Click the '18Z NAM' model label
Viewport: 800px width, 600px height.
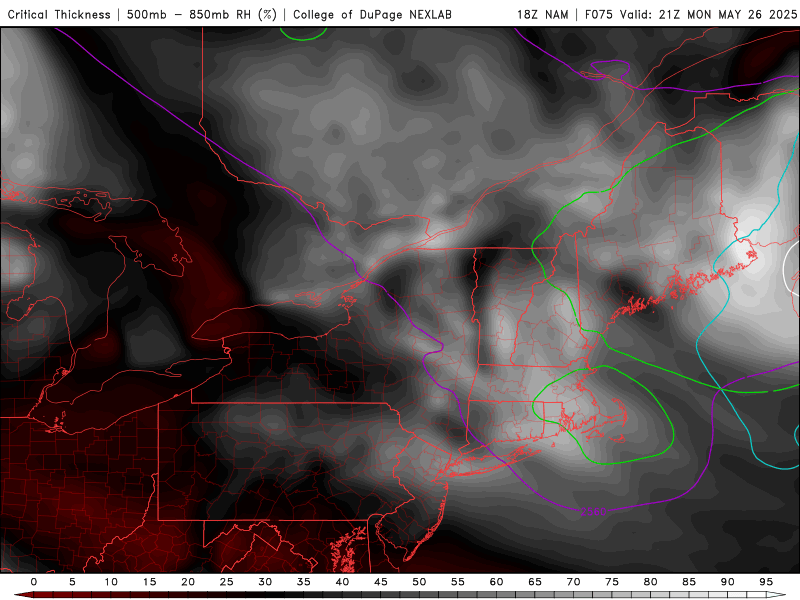tap(542, 15)
